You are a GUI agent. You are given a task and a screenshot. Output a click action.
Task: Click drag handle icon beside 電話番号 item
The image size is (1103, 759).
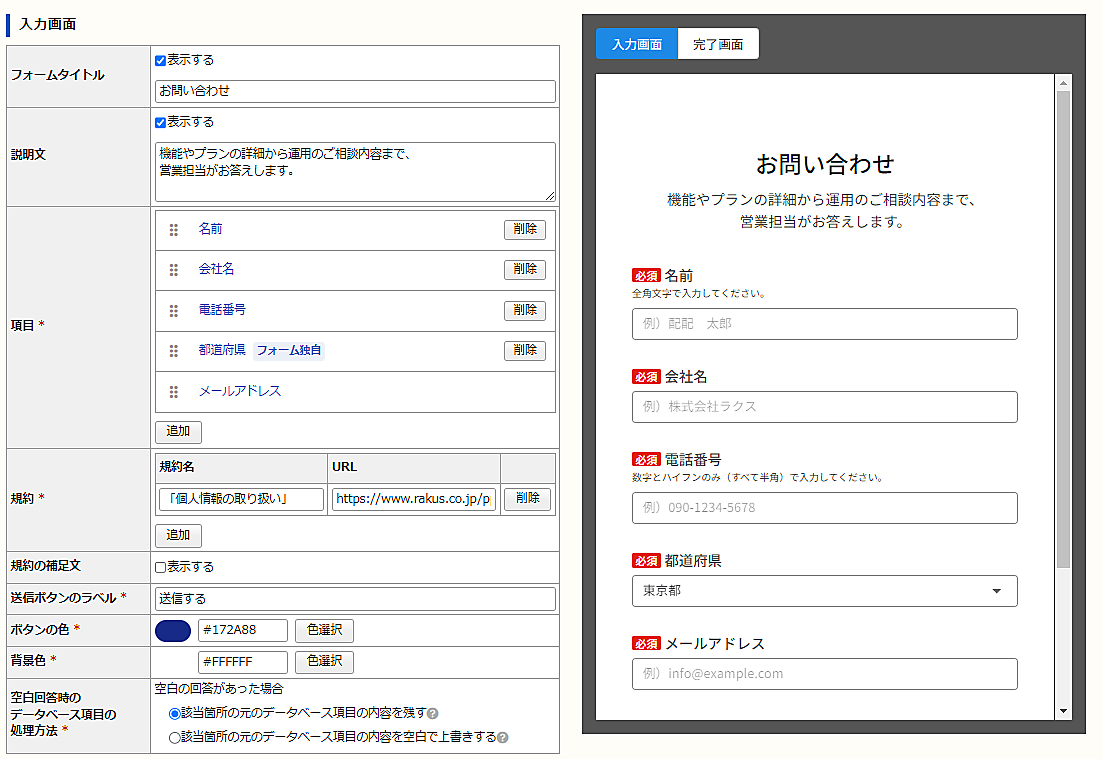click(174, 311)
